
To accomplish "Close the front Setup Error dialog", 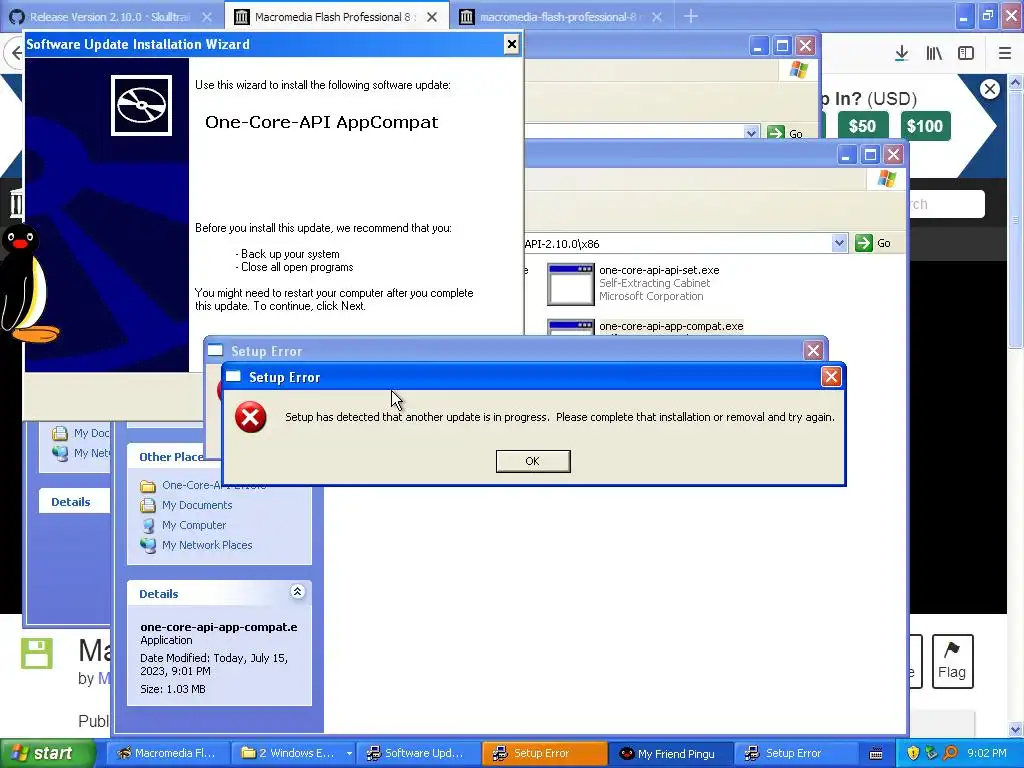I will tap(831, 377).
